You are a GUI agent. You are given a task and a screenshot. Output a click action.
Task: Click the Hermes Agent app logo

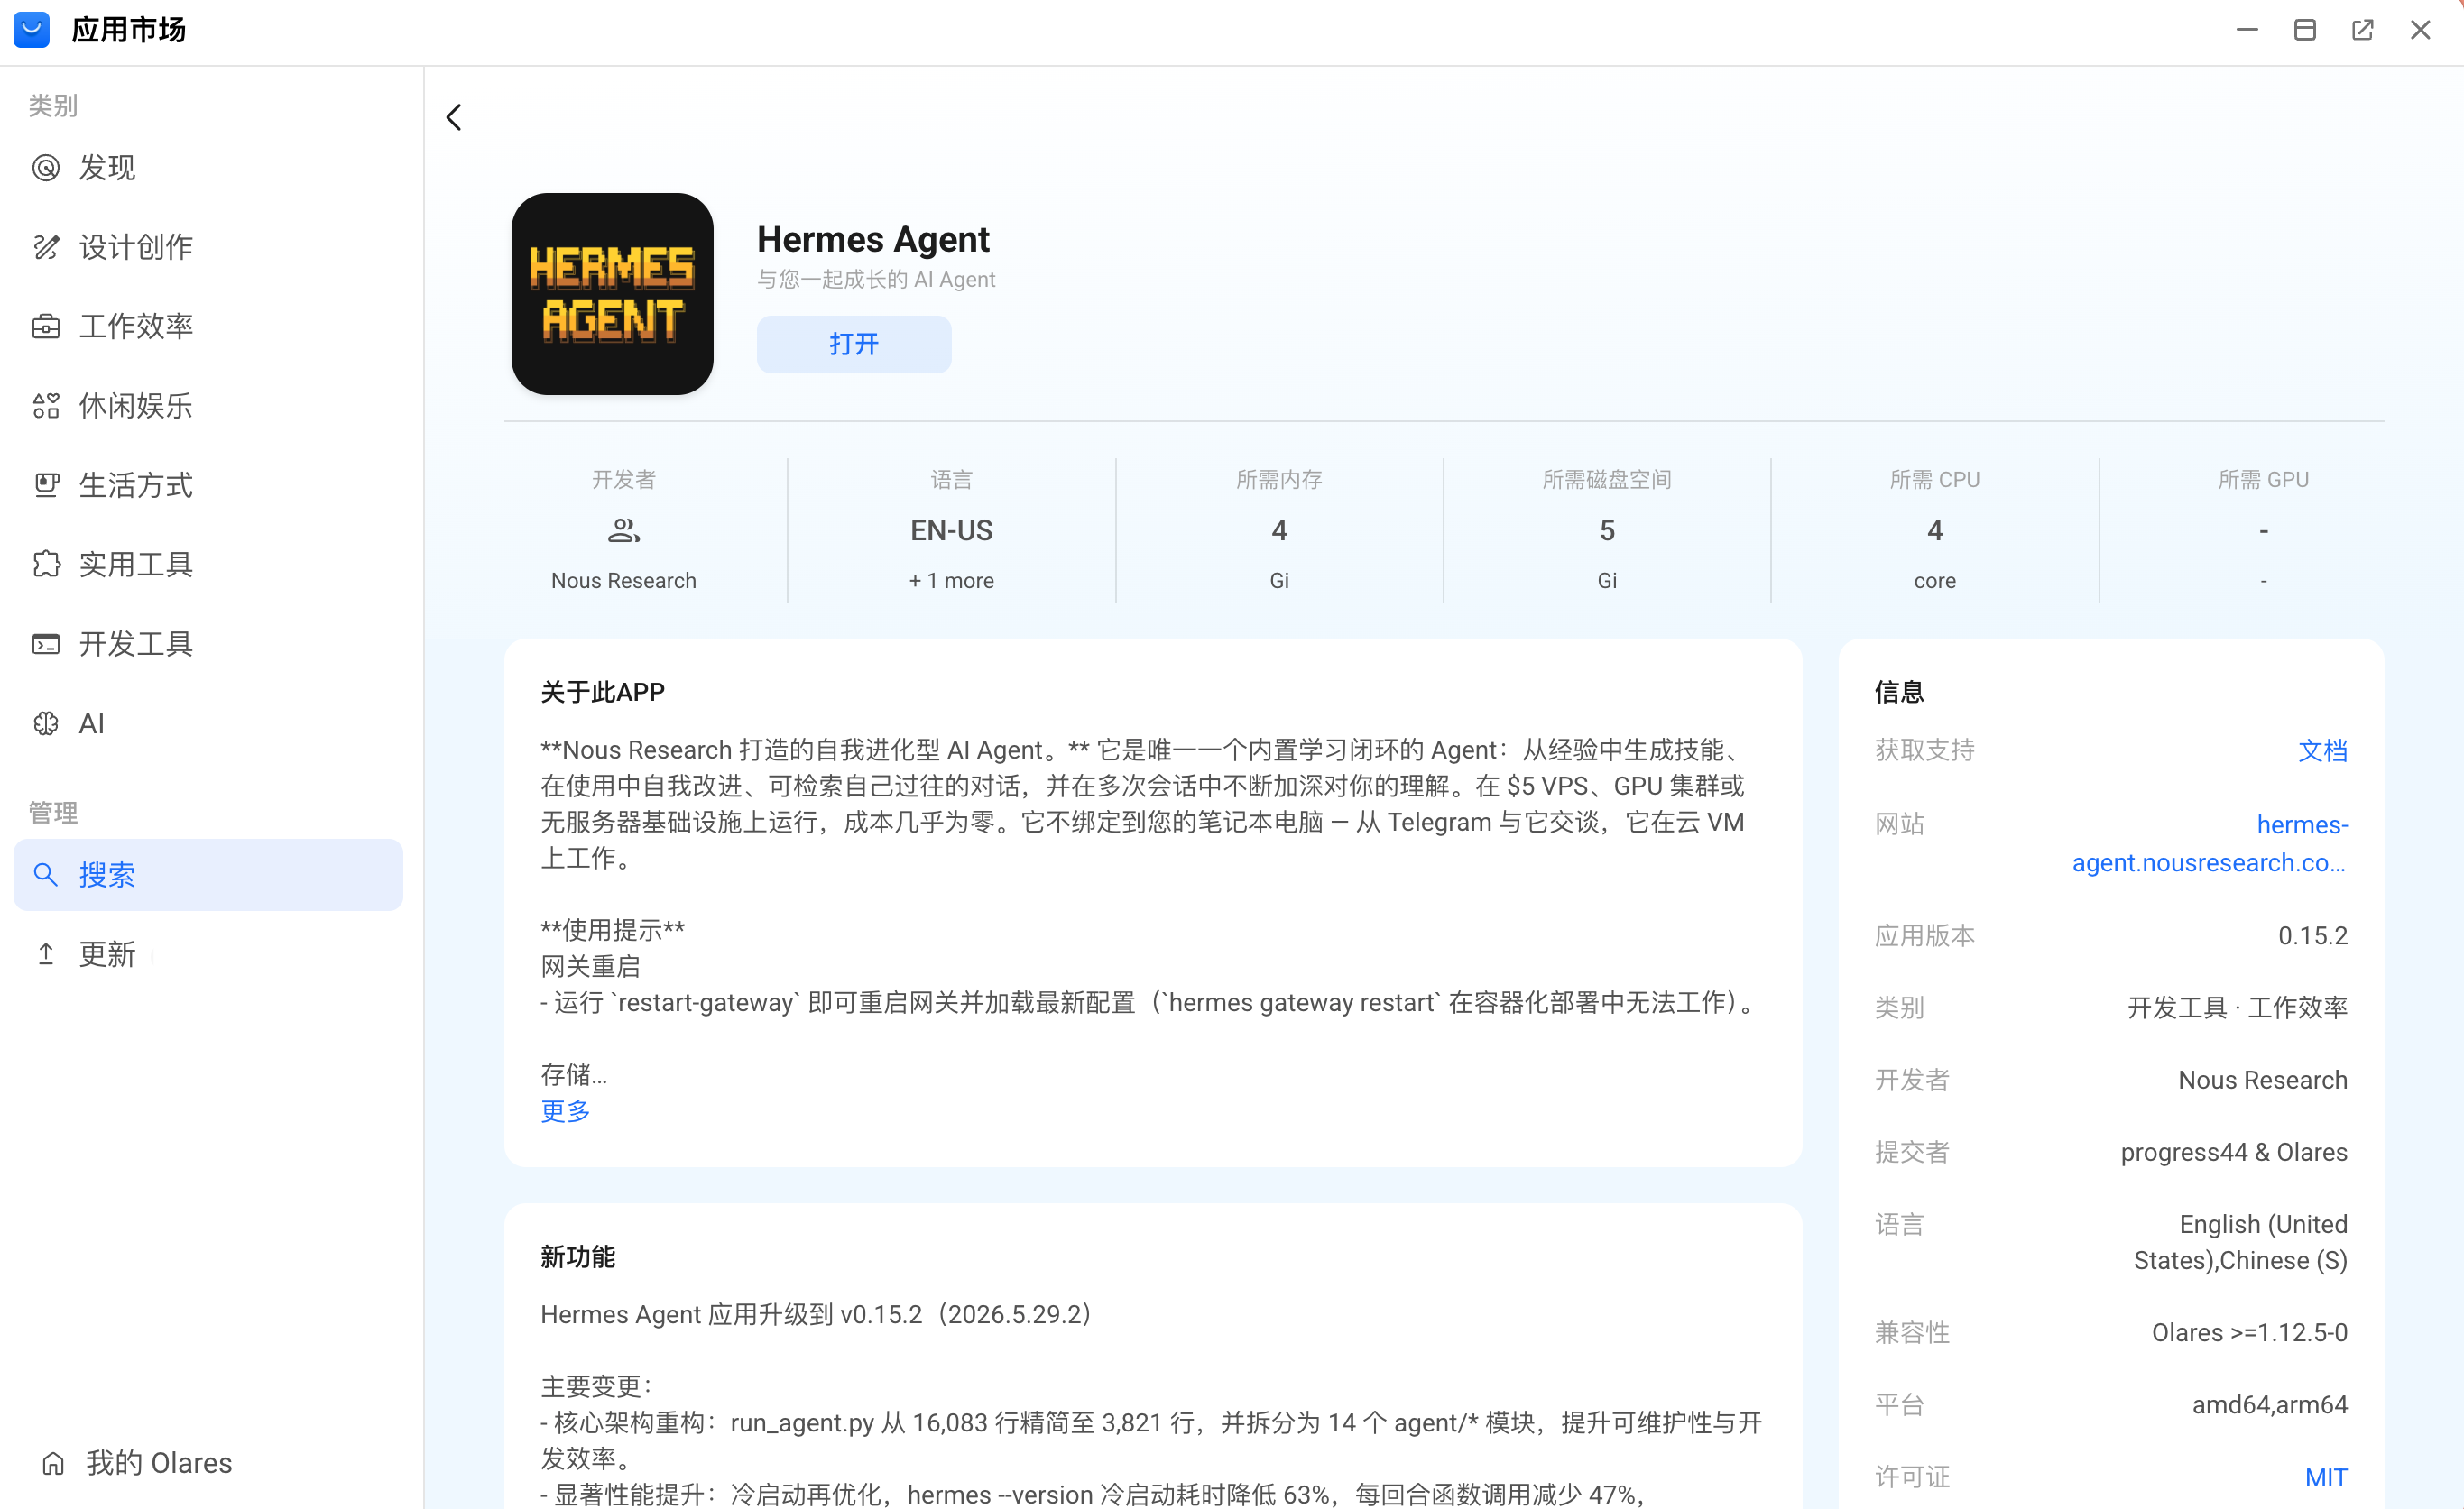612,294
